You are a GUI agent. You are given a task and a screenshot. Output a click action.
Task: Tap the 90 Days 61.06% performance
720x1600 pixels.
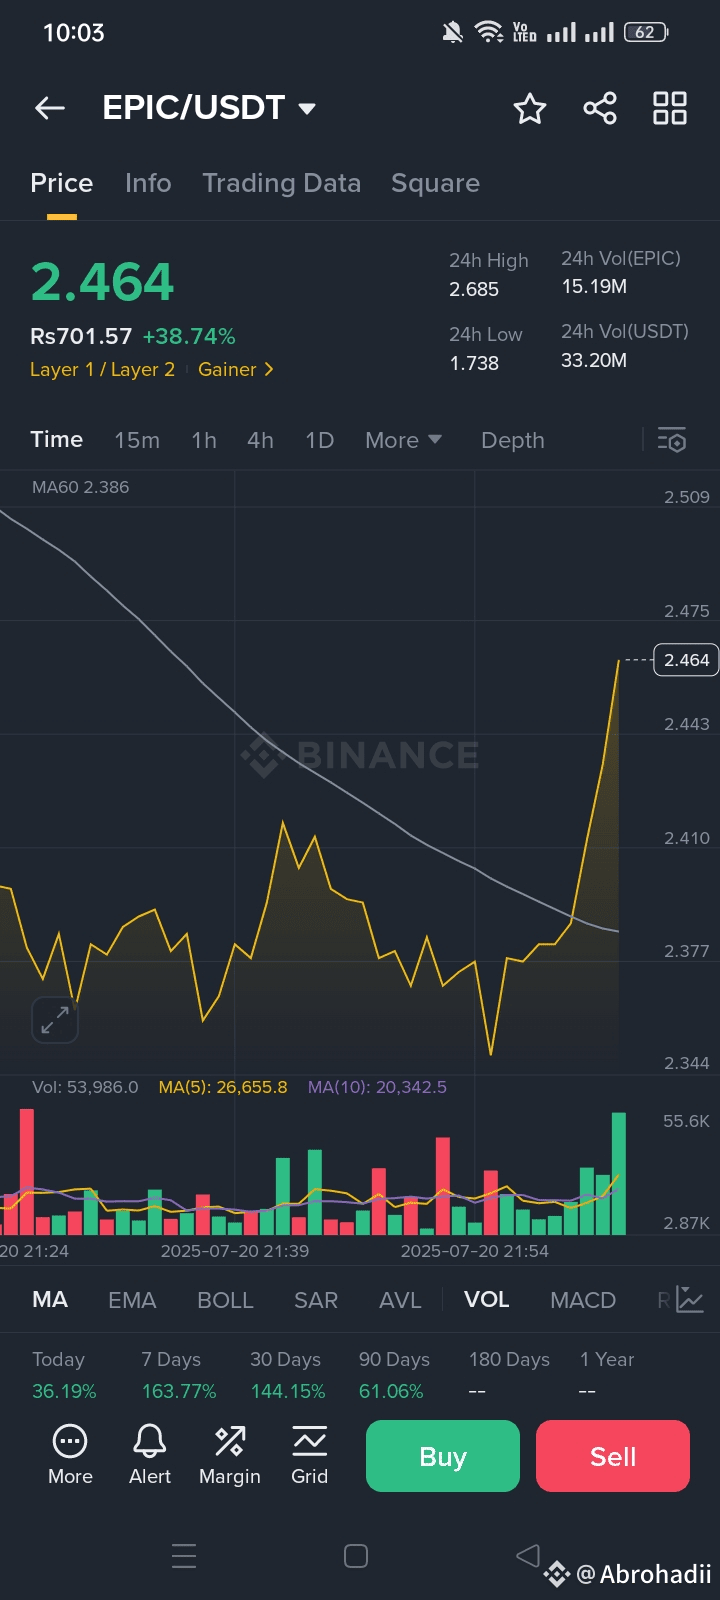pyautogui.click(x=394, y=1375)
